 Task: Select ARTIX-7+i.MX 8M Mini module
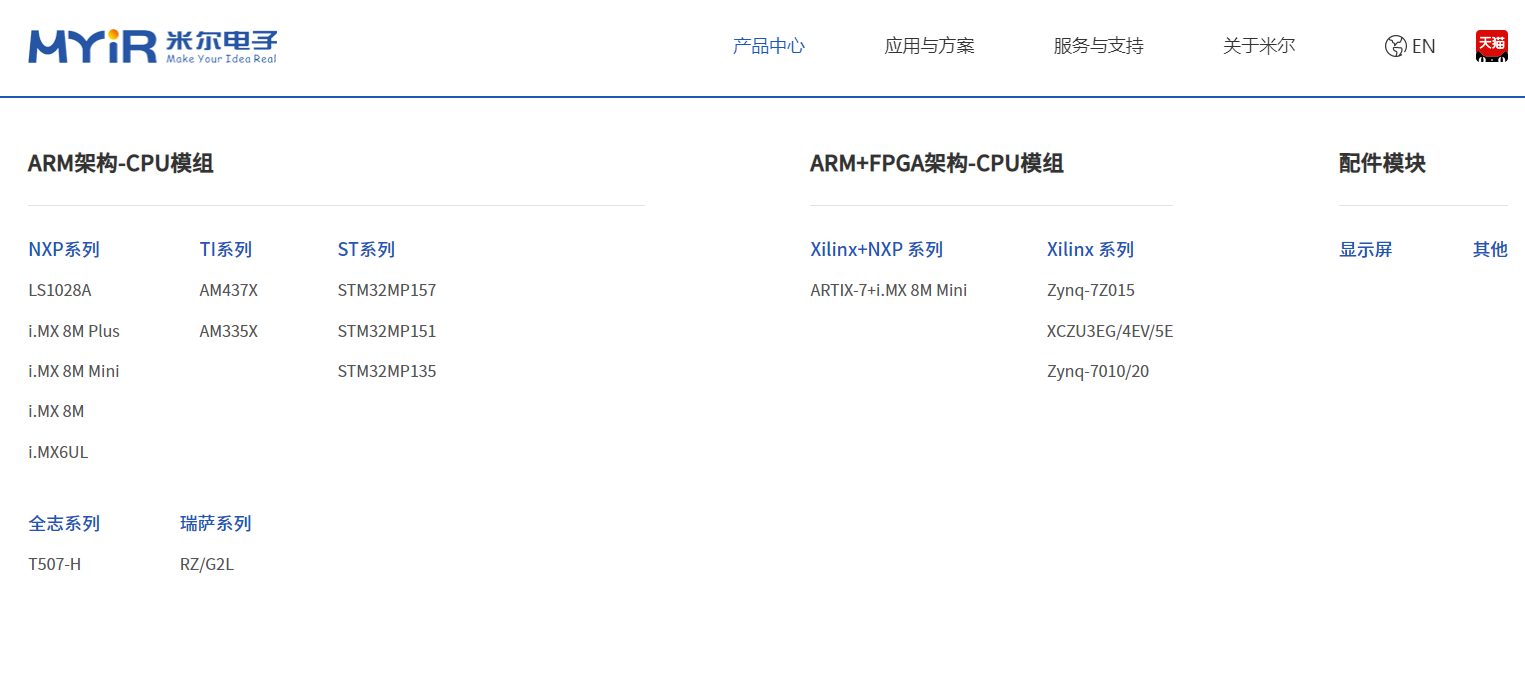point(888,291)
